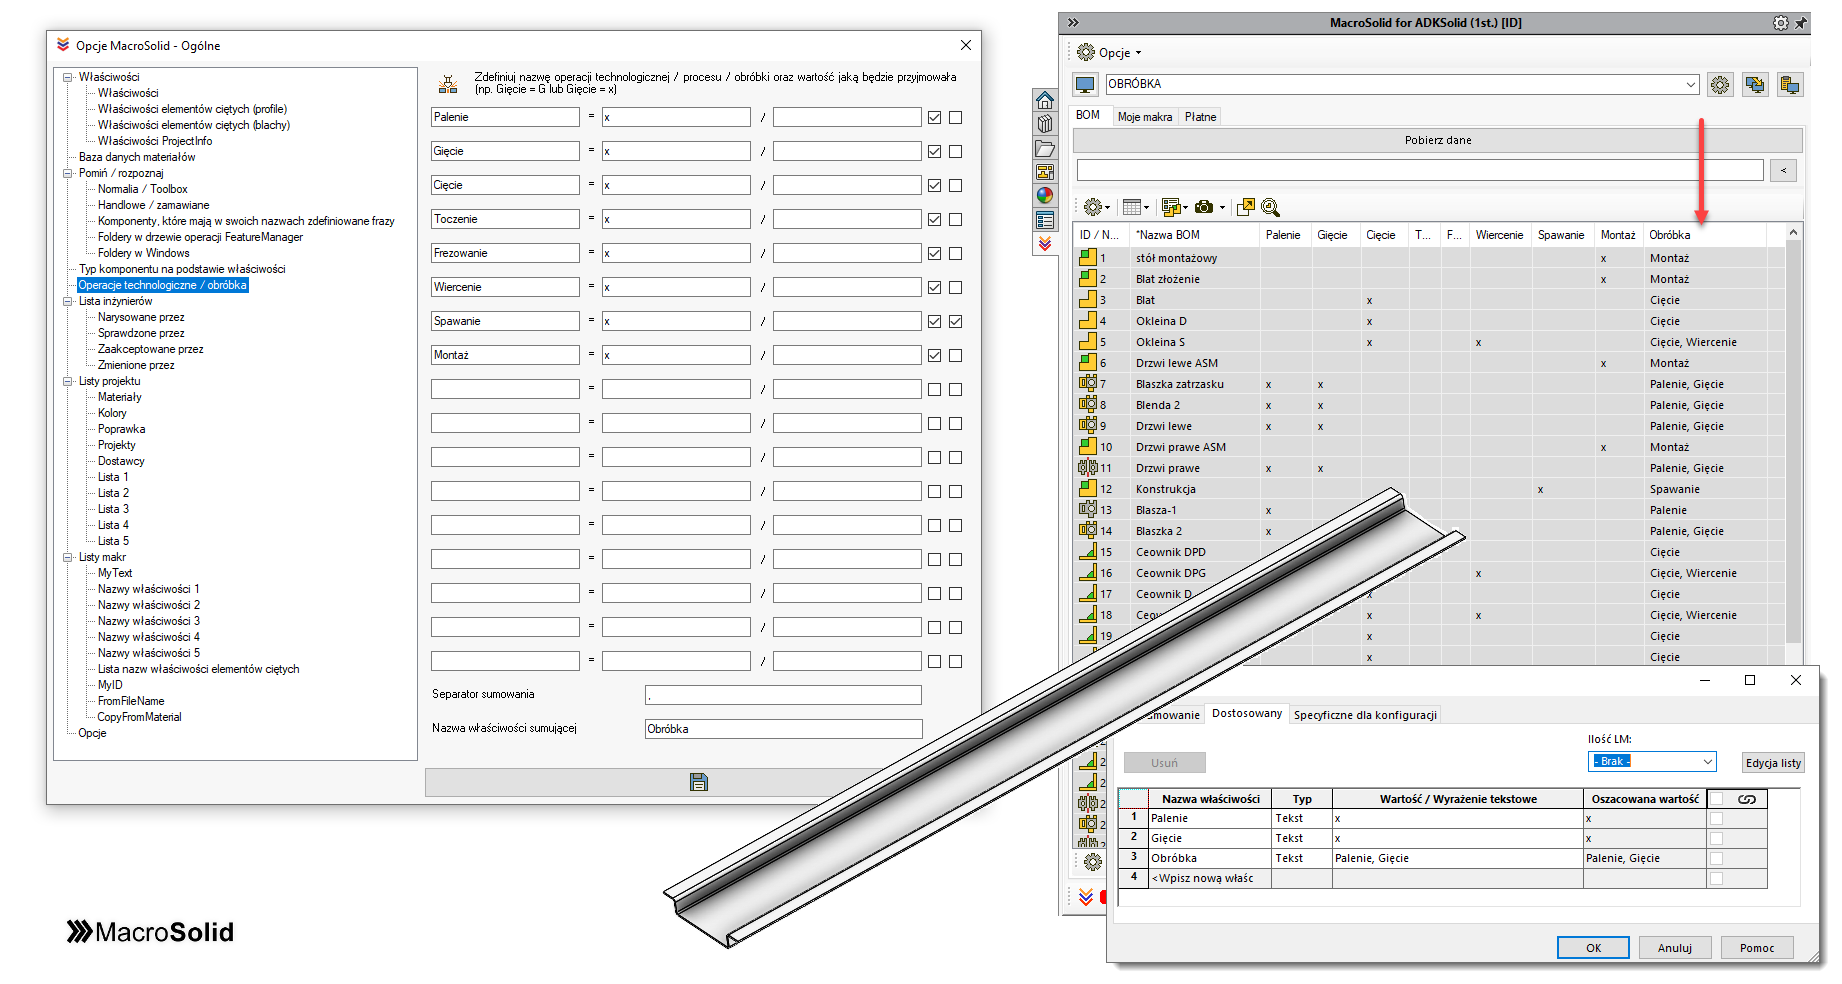Check the second checkbox in Wiercenie row
Viewport: 1842px width, 984px height.
[x=955, y=287]
